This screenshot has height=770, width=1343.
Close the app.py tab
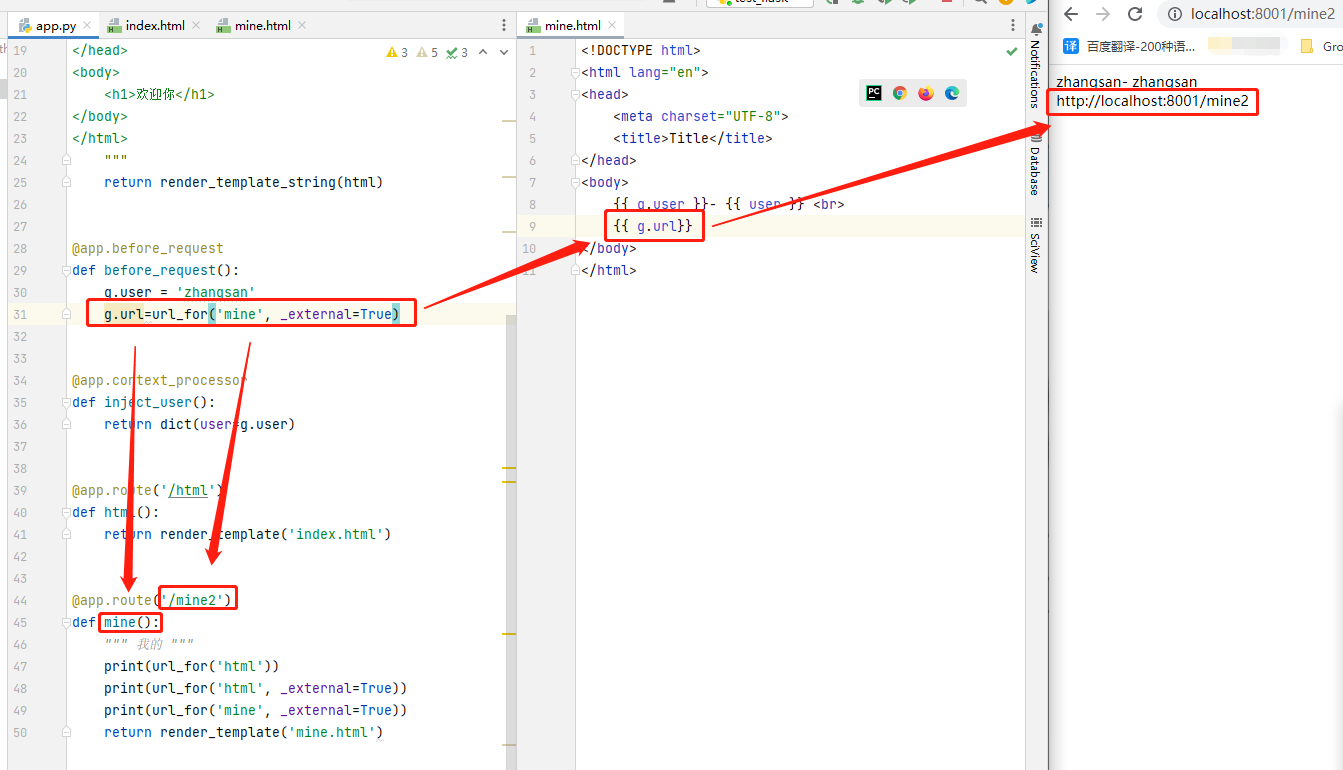(x=87, y=25)
